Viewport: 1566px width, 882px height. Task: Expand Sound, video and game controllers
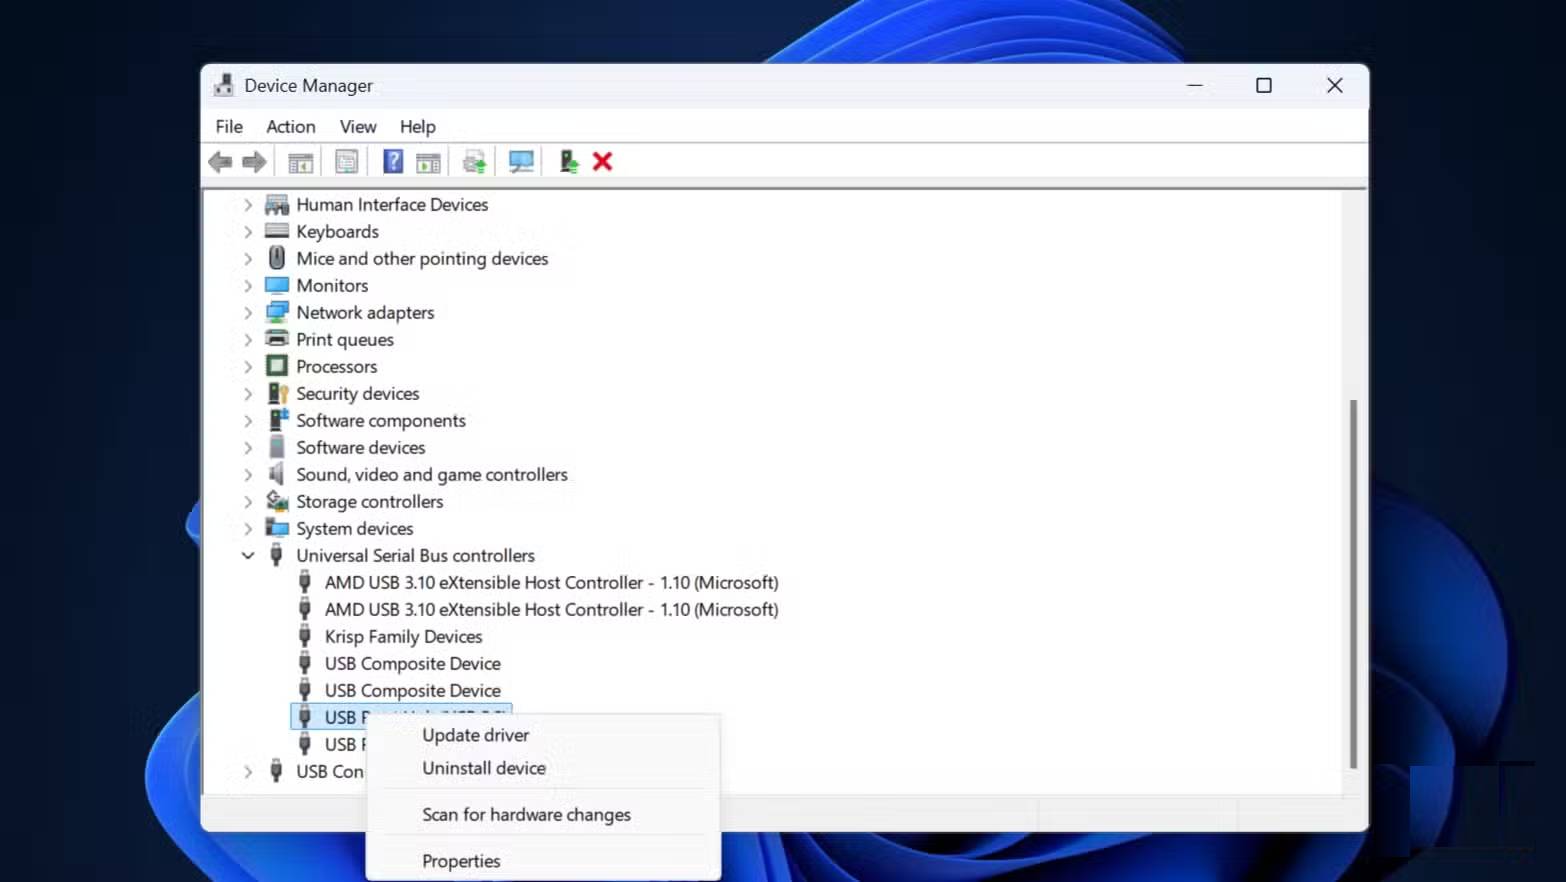pyautogui.click(x=248, y=475)
